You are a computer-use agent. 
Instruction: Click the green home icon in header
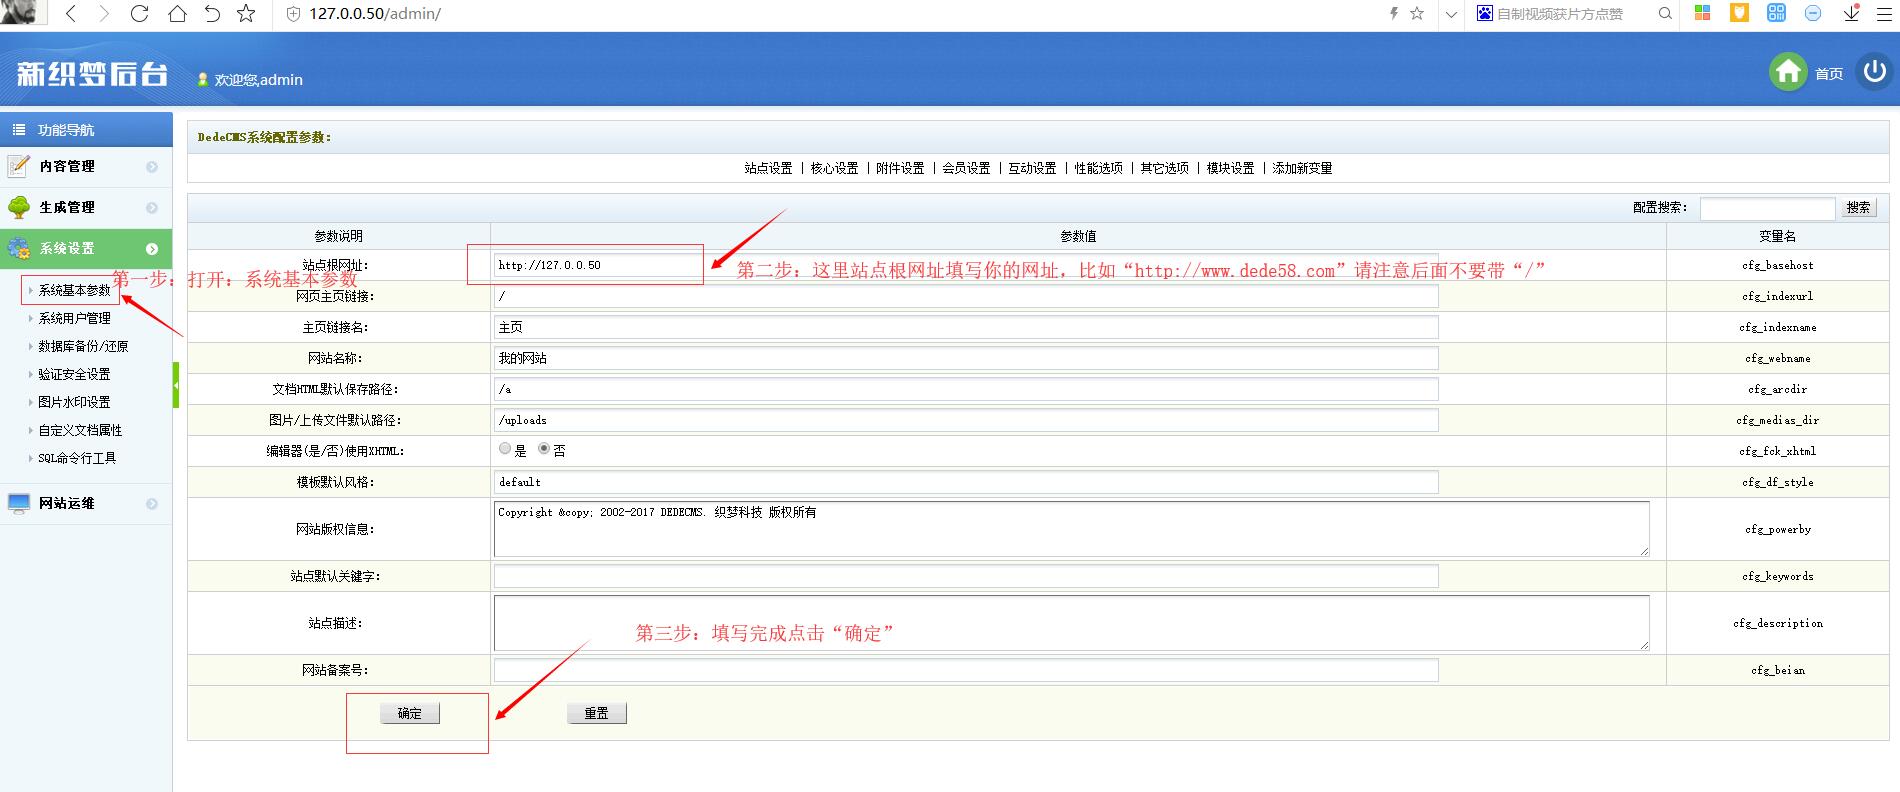[x=1788, y=72]
